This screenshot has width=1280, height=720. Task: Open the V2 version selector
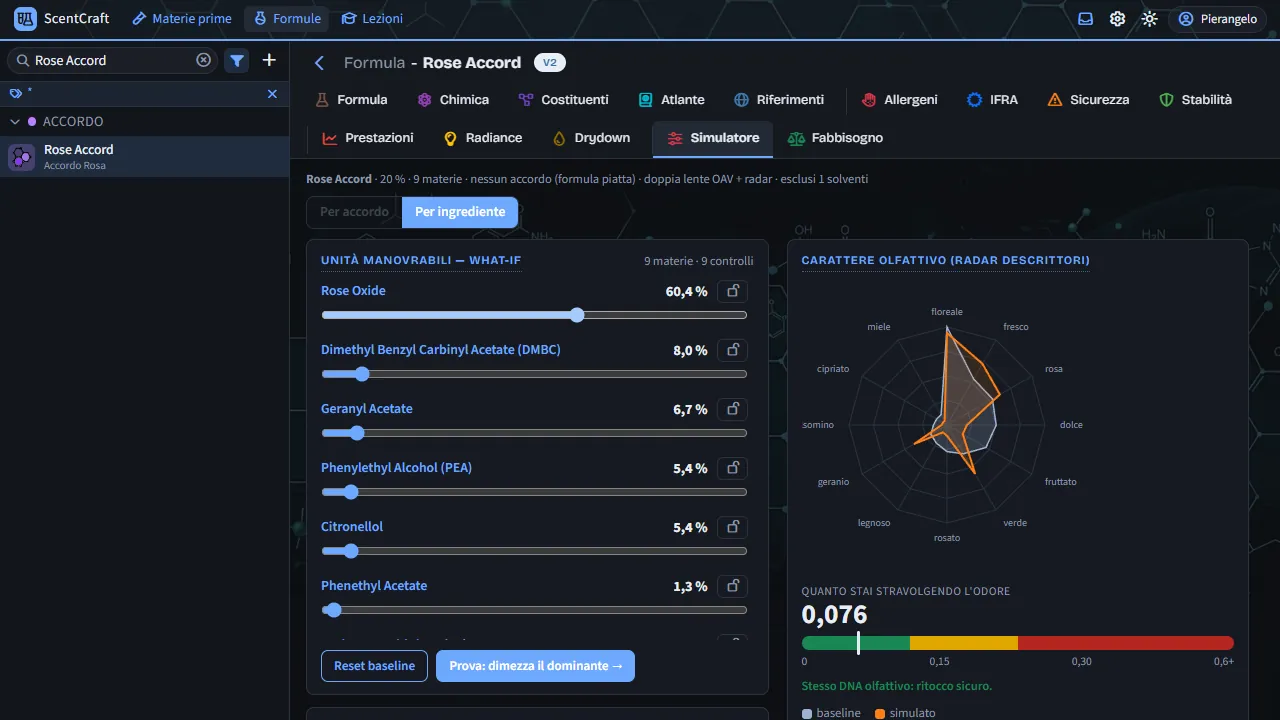click(550, 63)
